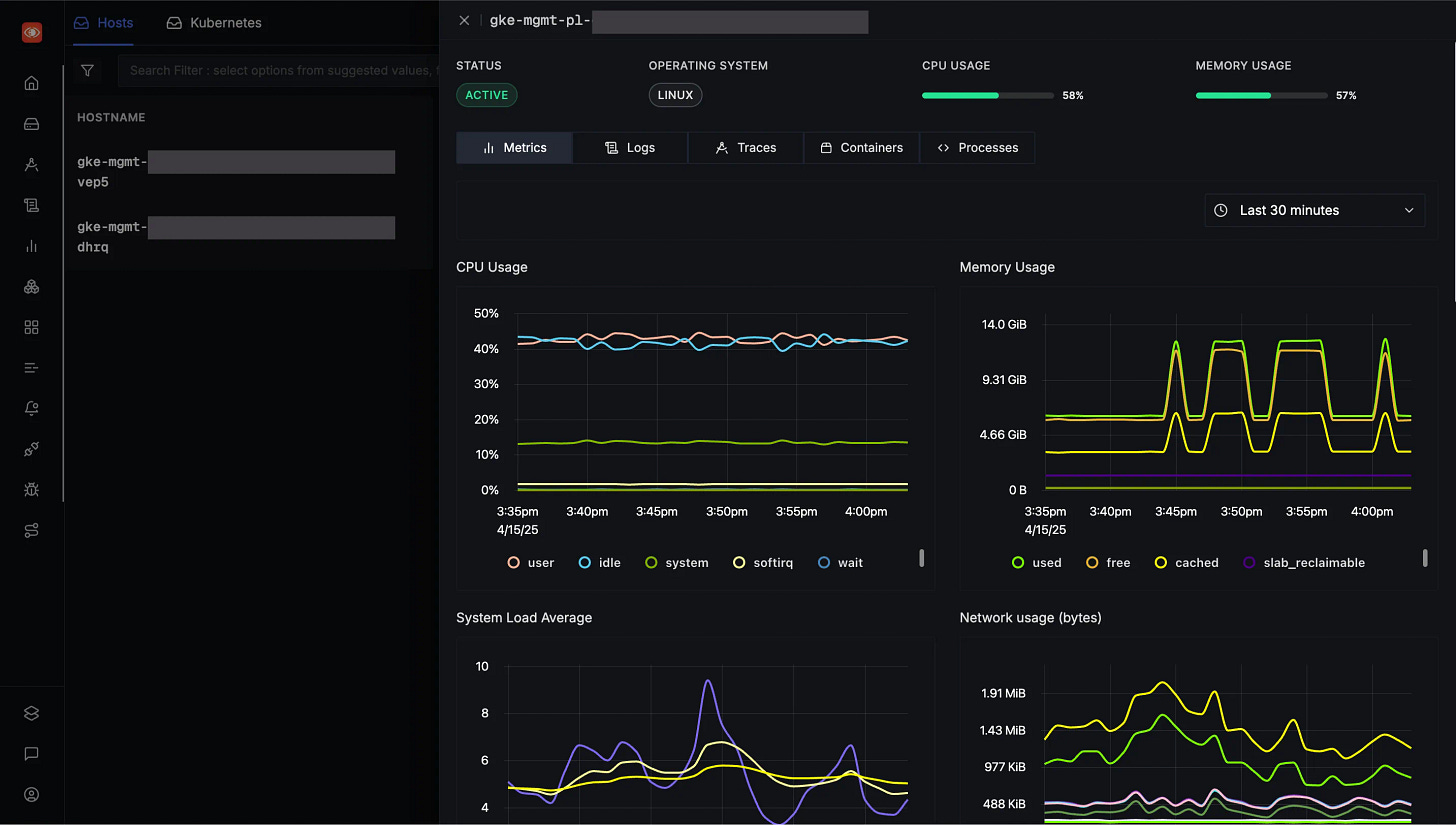The height and width of the screenshot is (825, 1456).
Task: Select the host row ending in dhrq
Action: click(236, 237)
